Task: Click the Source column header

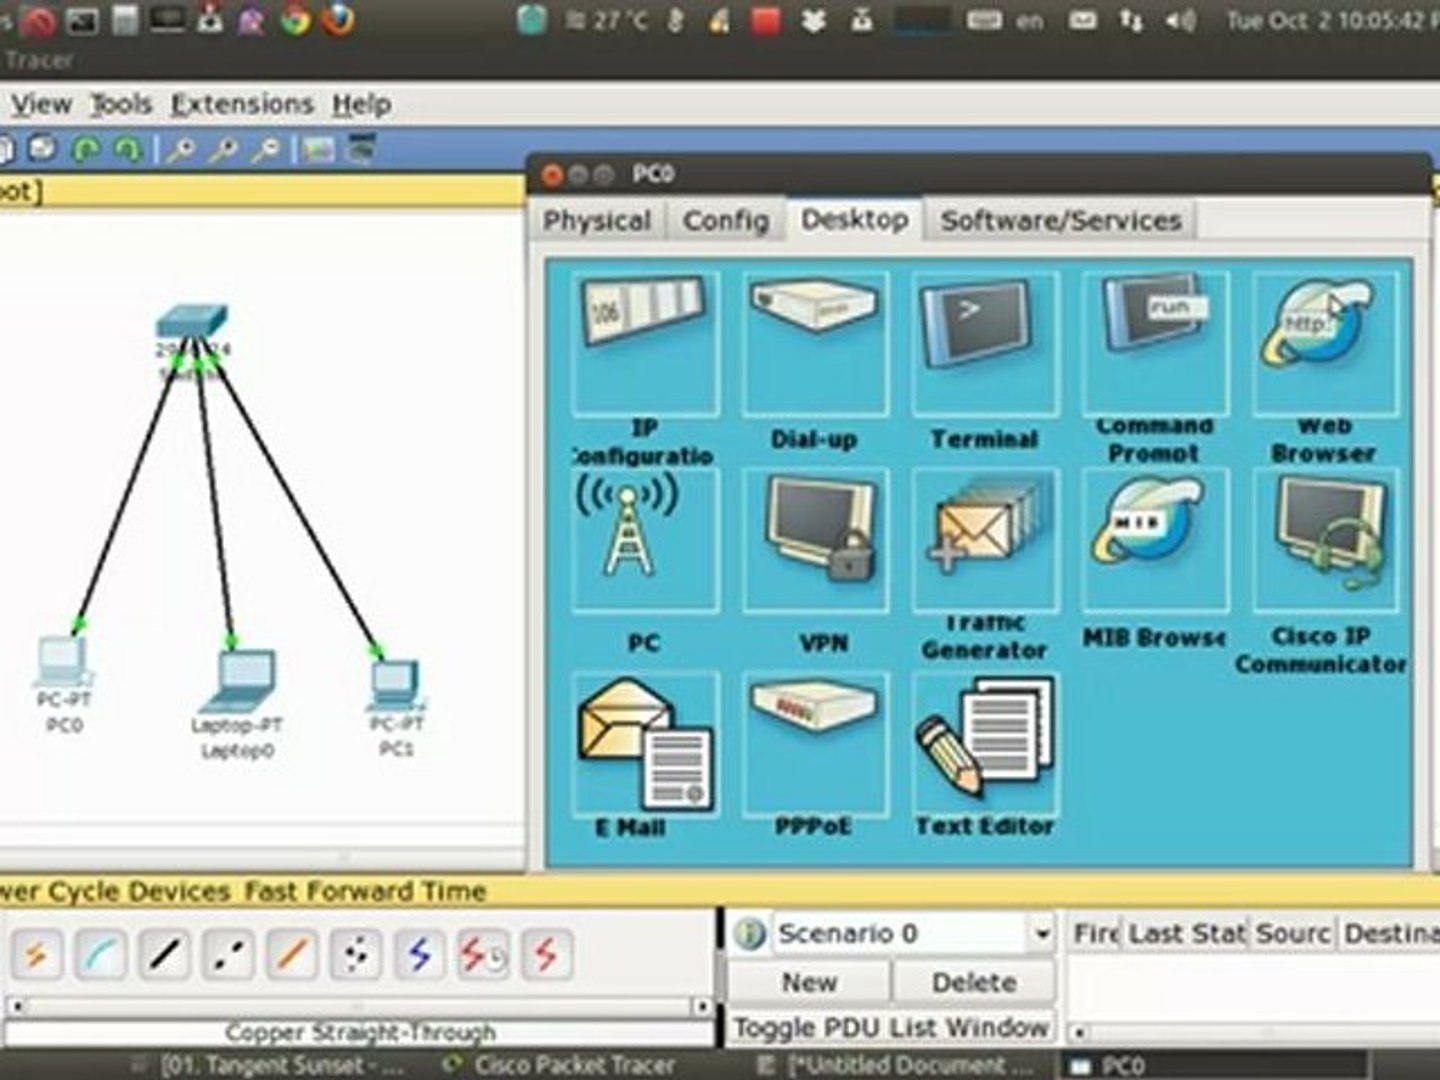Action: click(1293, 933)
